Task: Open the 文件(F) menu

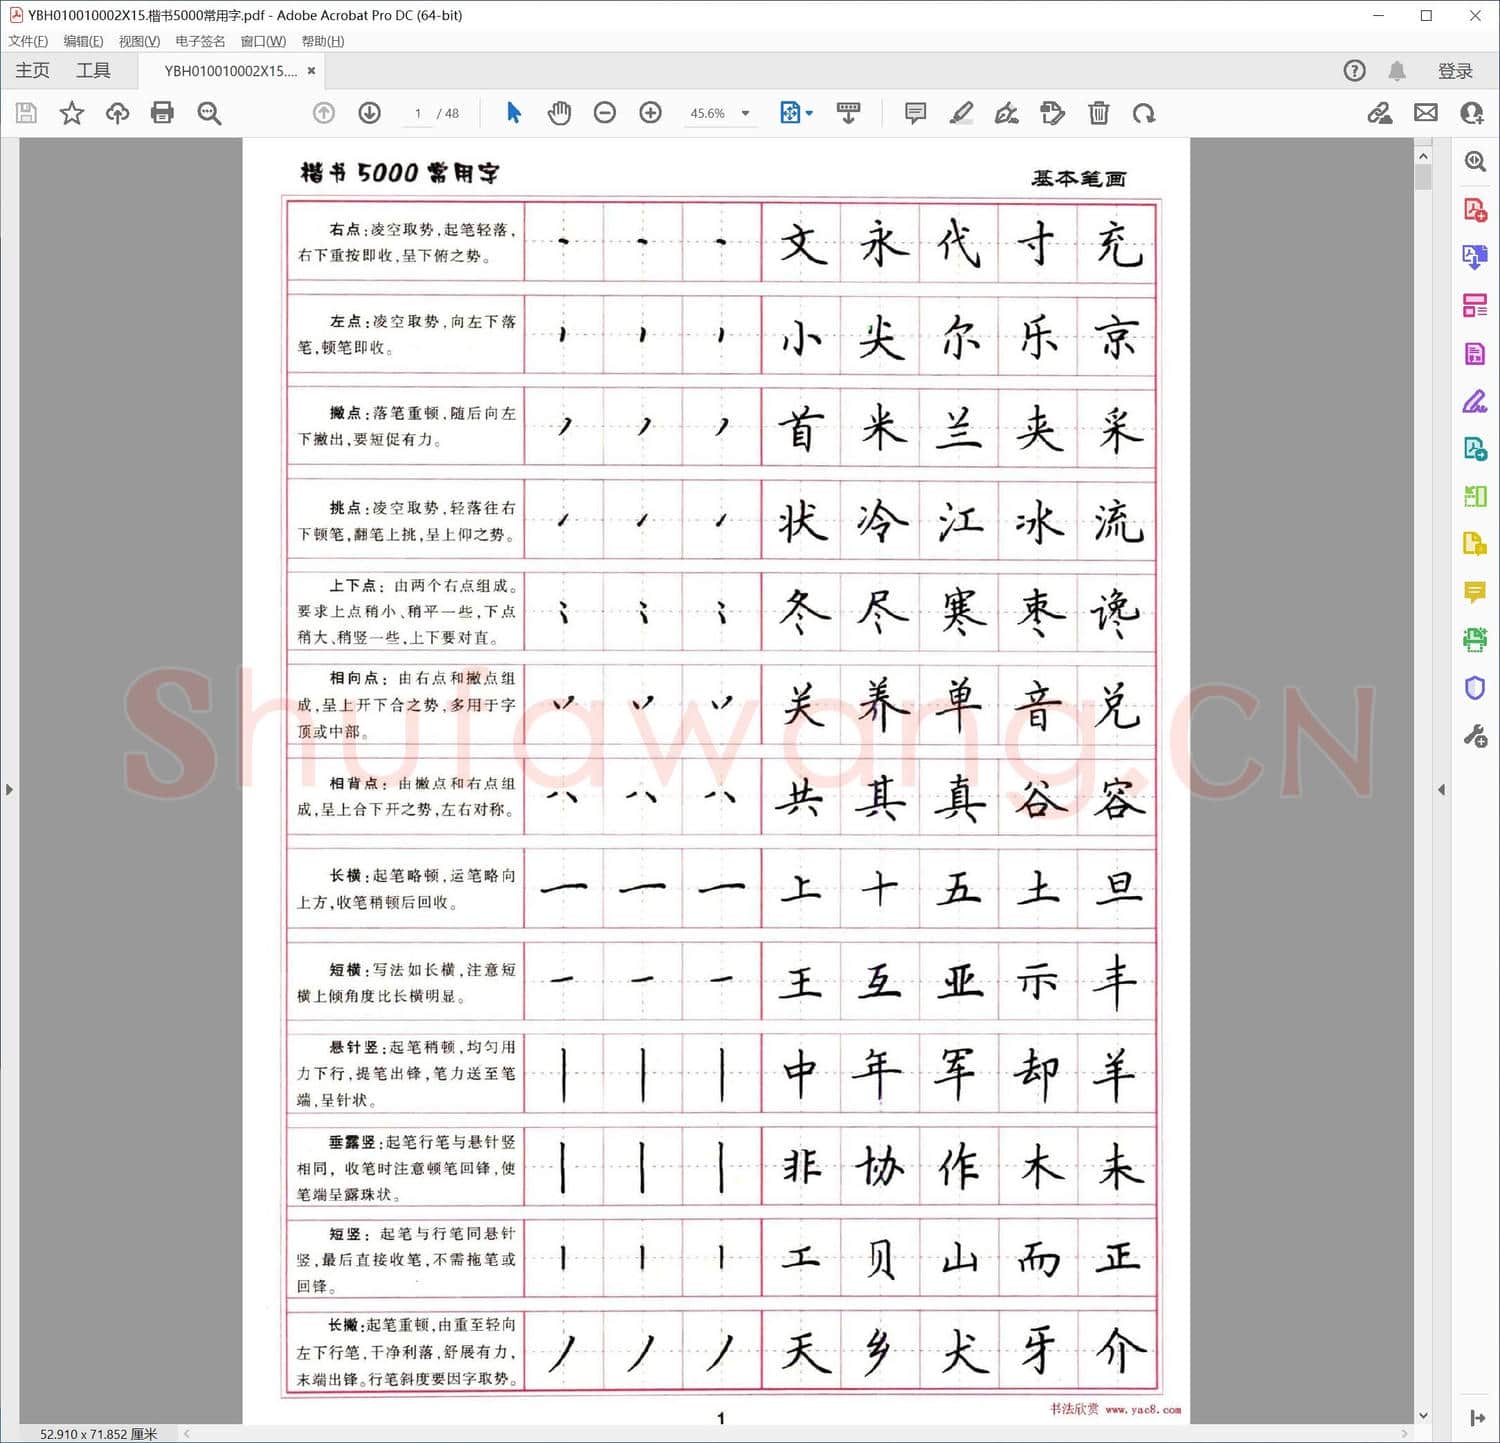Action: pyautogui.click(x=28, y=41)
